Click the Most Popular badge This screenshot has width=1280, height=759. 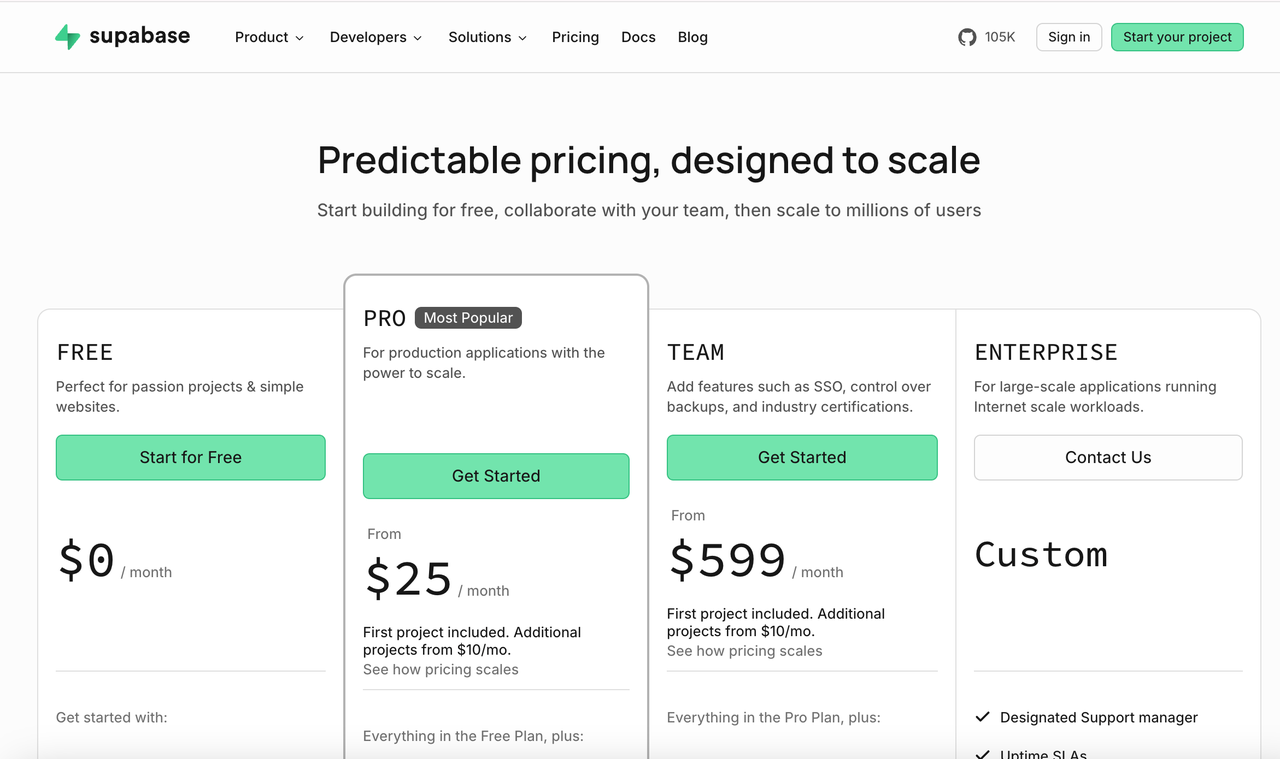pos(468,318)
